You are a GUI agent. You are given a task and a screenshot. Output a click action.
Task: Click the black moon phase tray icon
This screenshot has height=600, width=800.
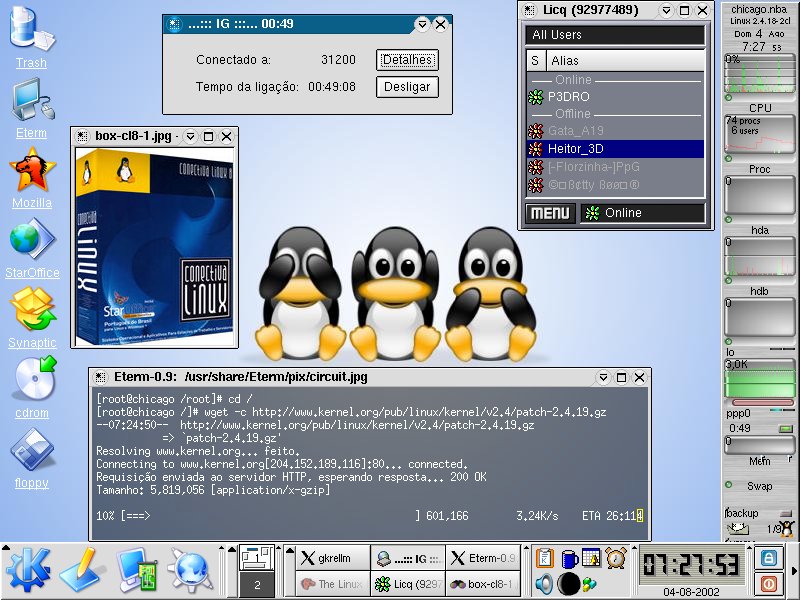point(568,584)
